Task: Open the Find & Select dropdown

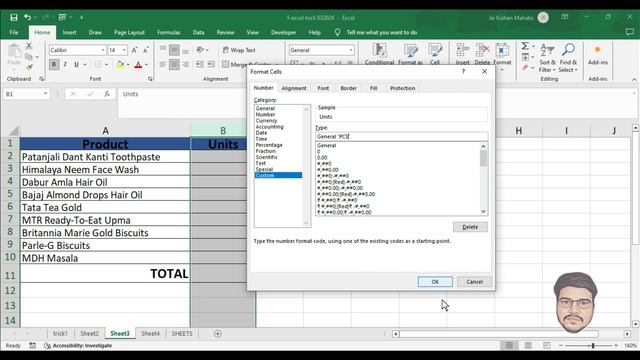Action: tap(568, 58)
